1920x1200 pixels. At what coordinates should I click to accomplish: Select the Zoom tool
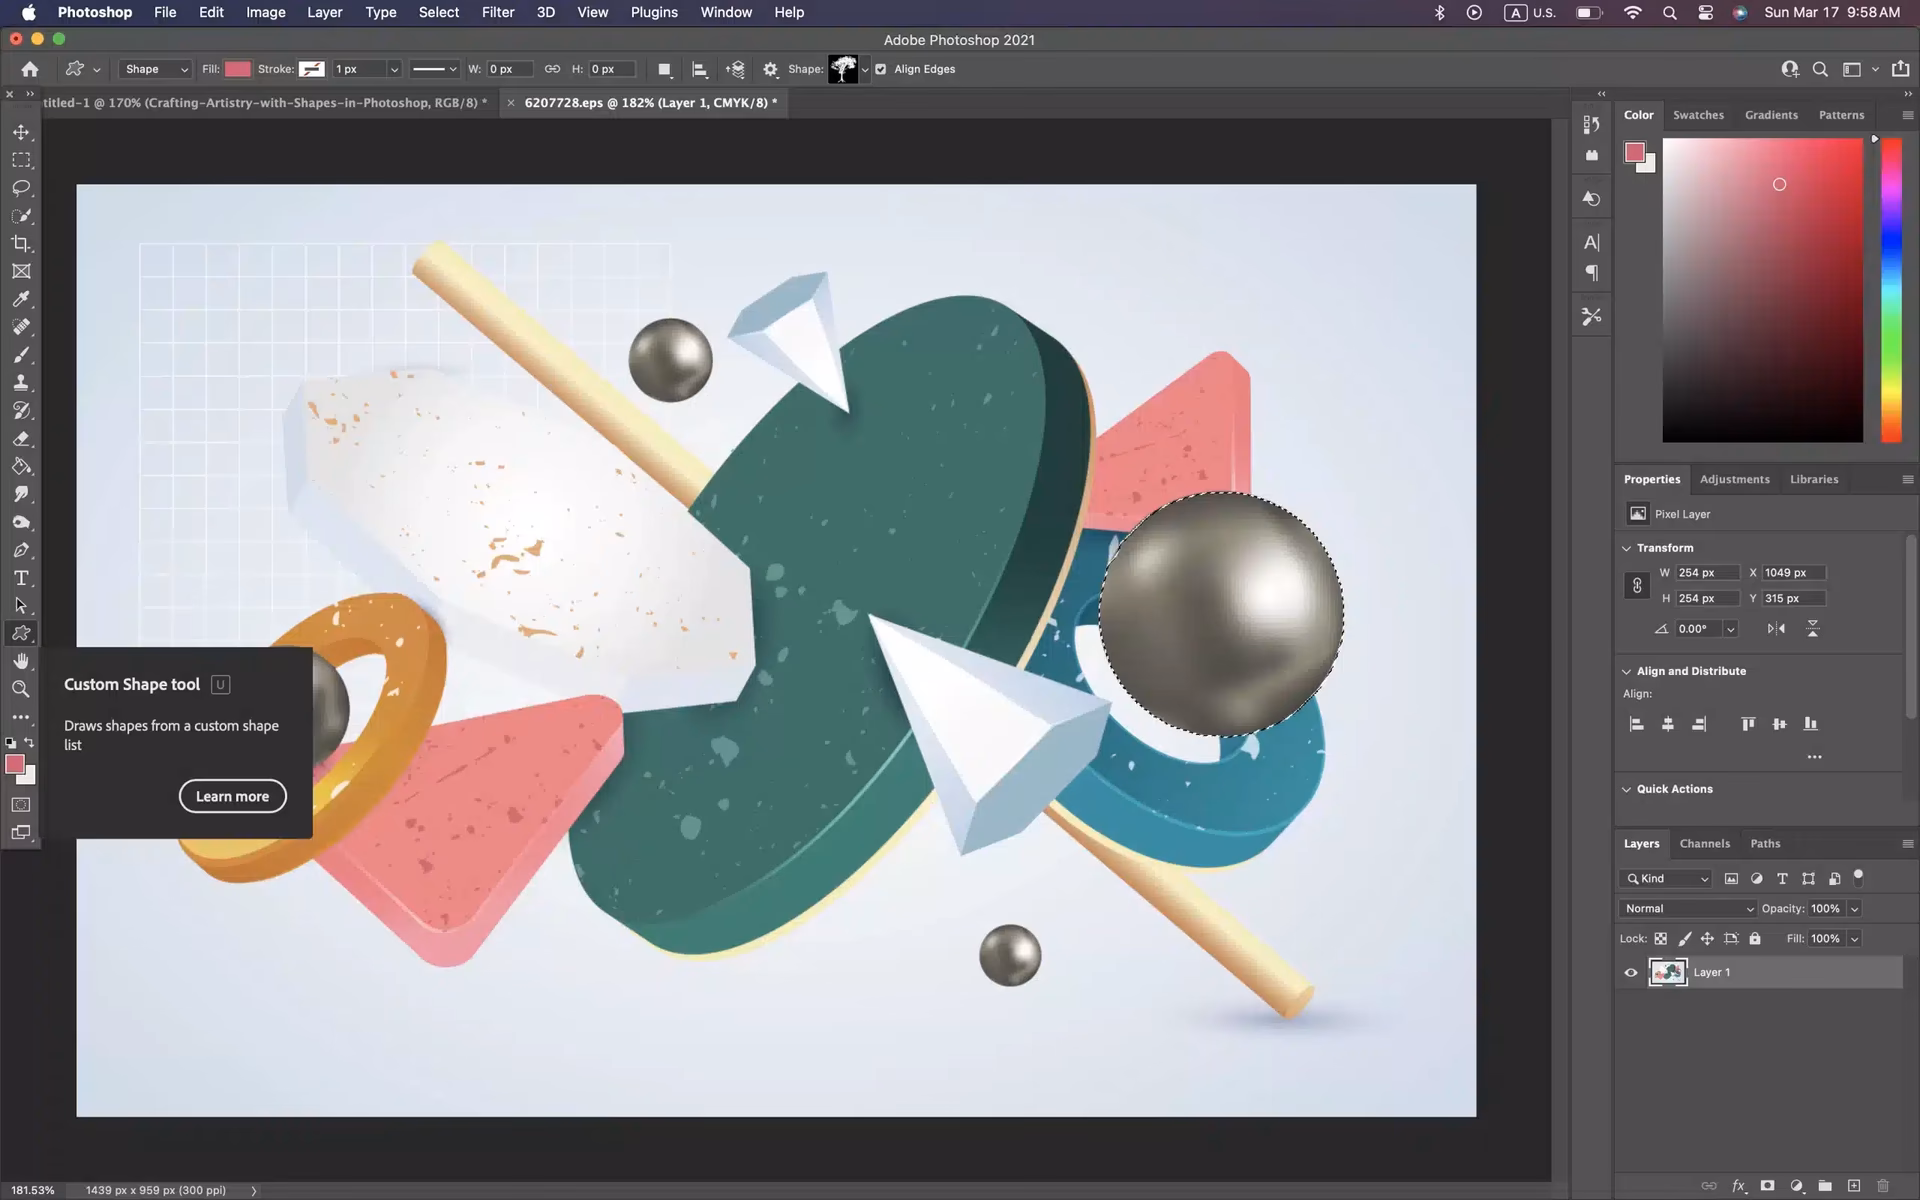[21, 688]
